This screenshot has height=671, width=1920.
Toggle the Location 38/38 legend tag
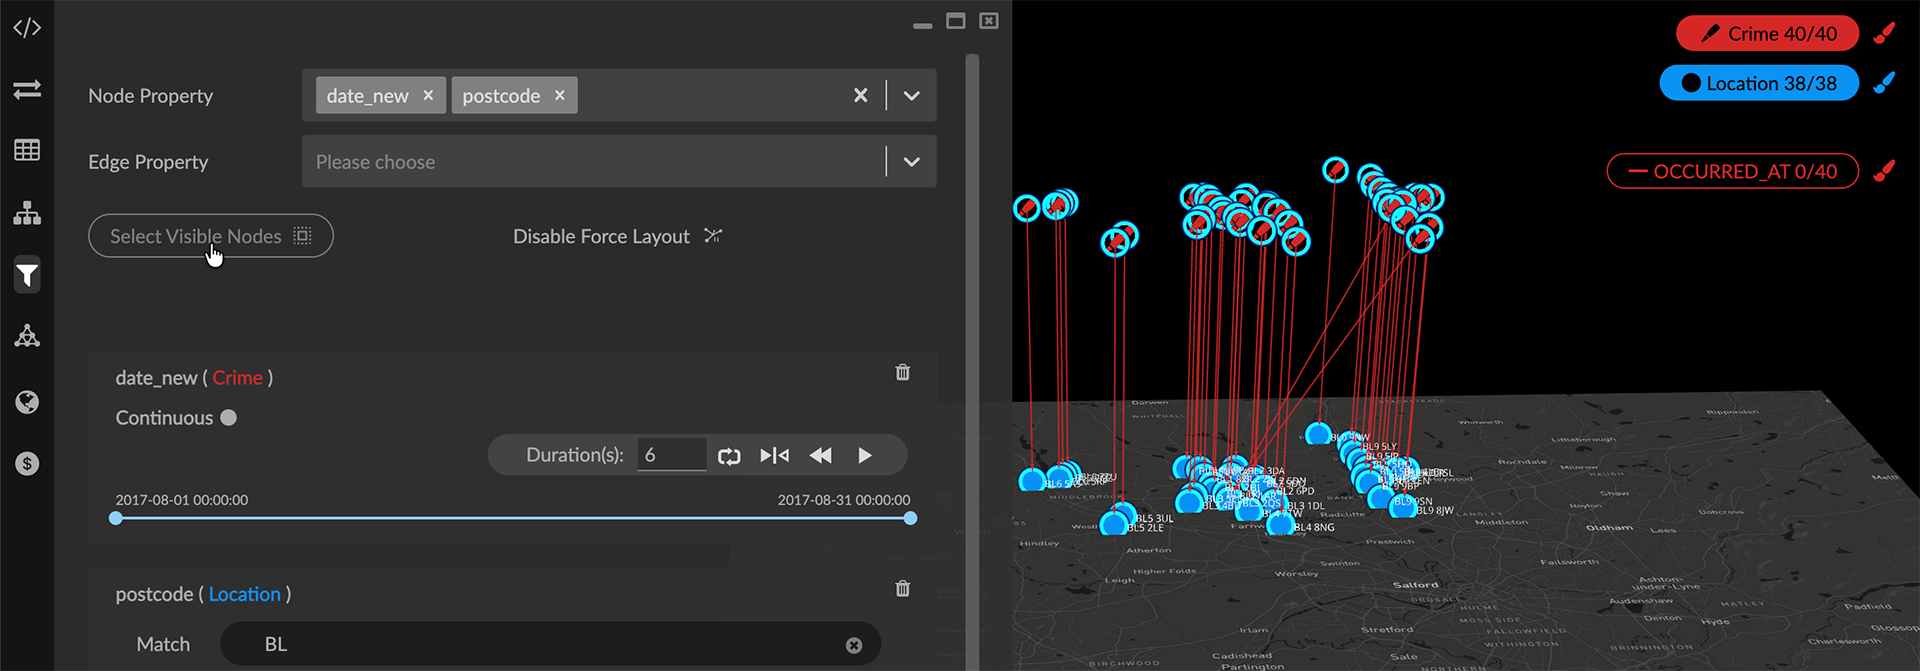coord(1759,84)
